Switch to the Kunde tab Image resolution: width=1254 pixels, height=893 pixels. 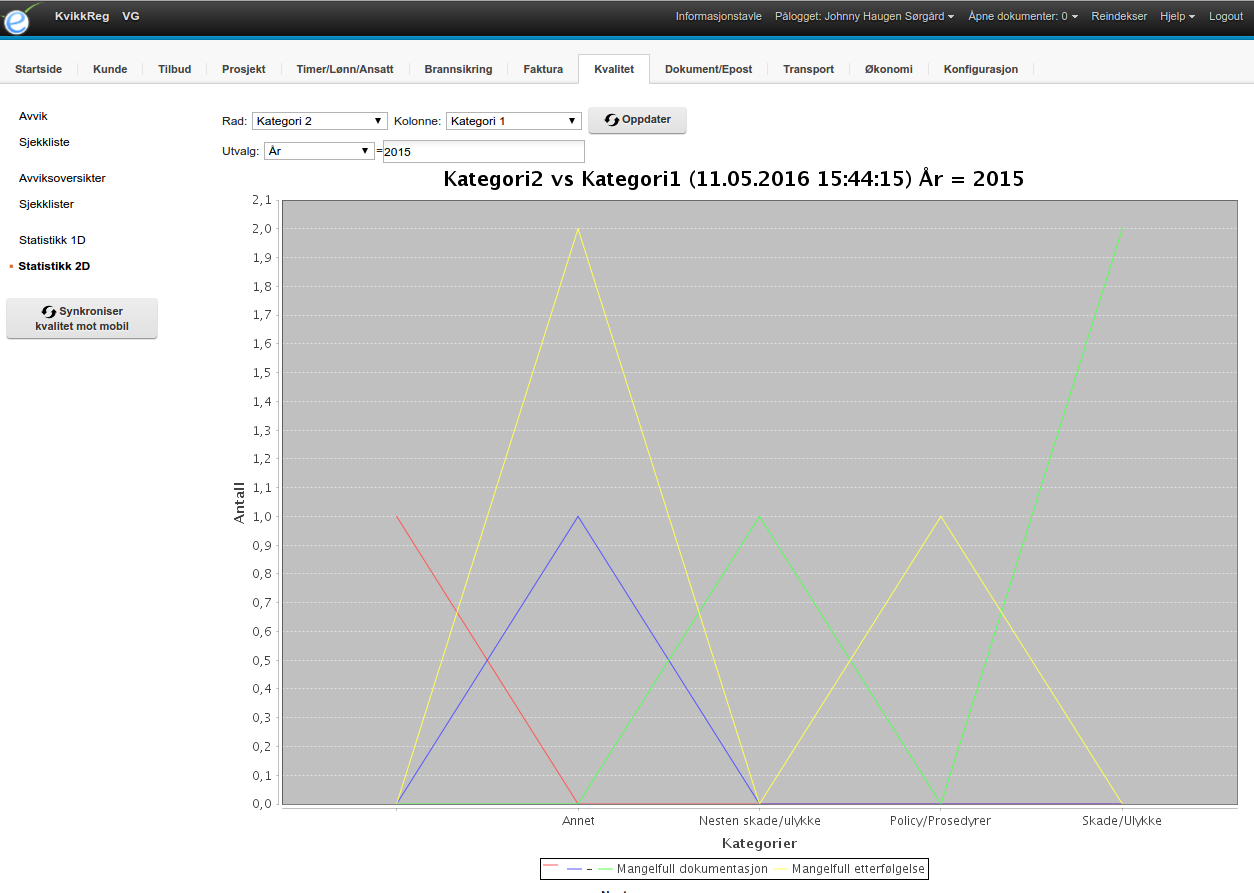point(110,69)
